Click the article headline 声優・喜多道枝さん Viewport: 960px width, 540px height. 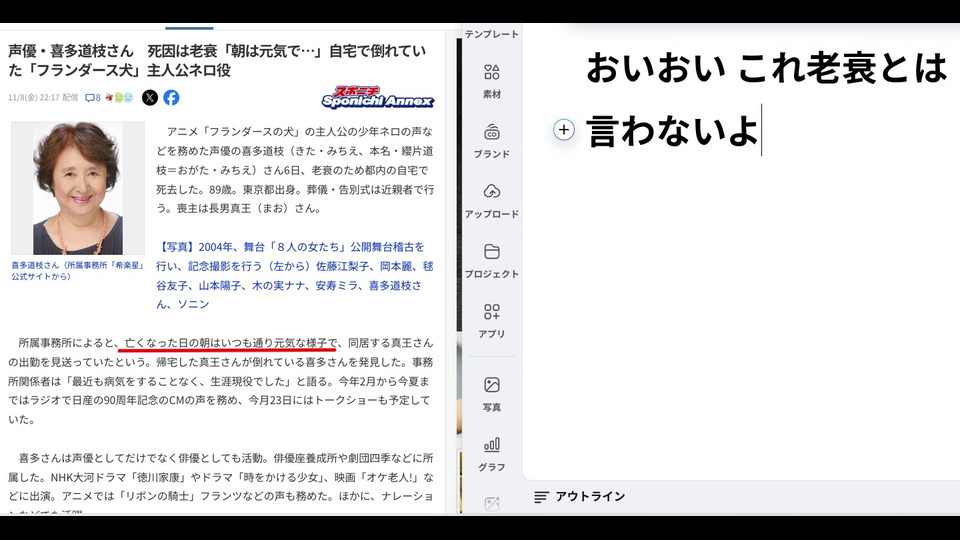[x=217, y=60]
